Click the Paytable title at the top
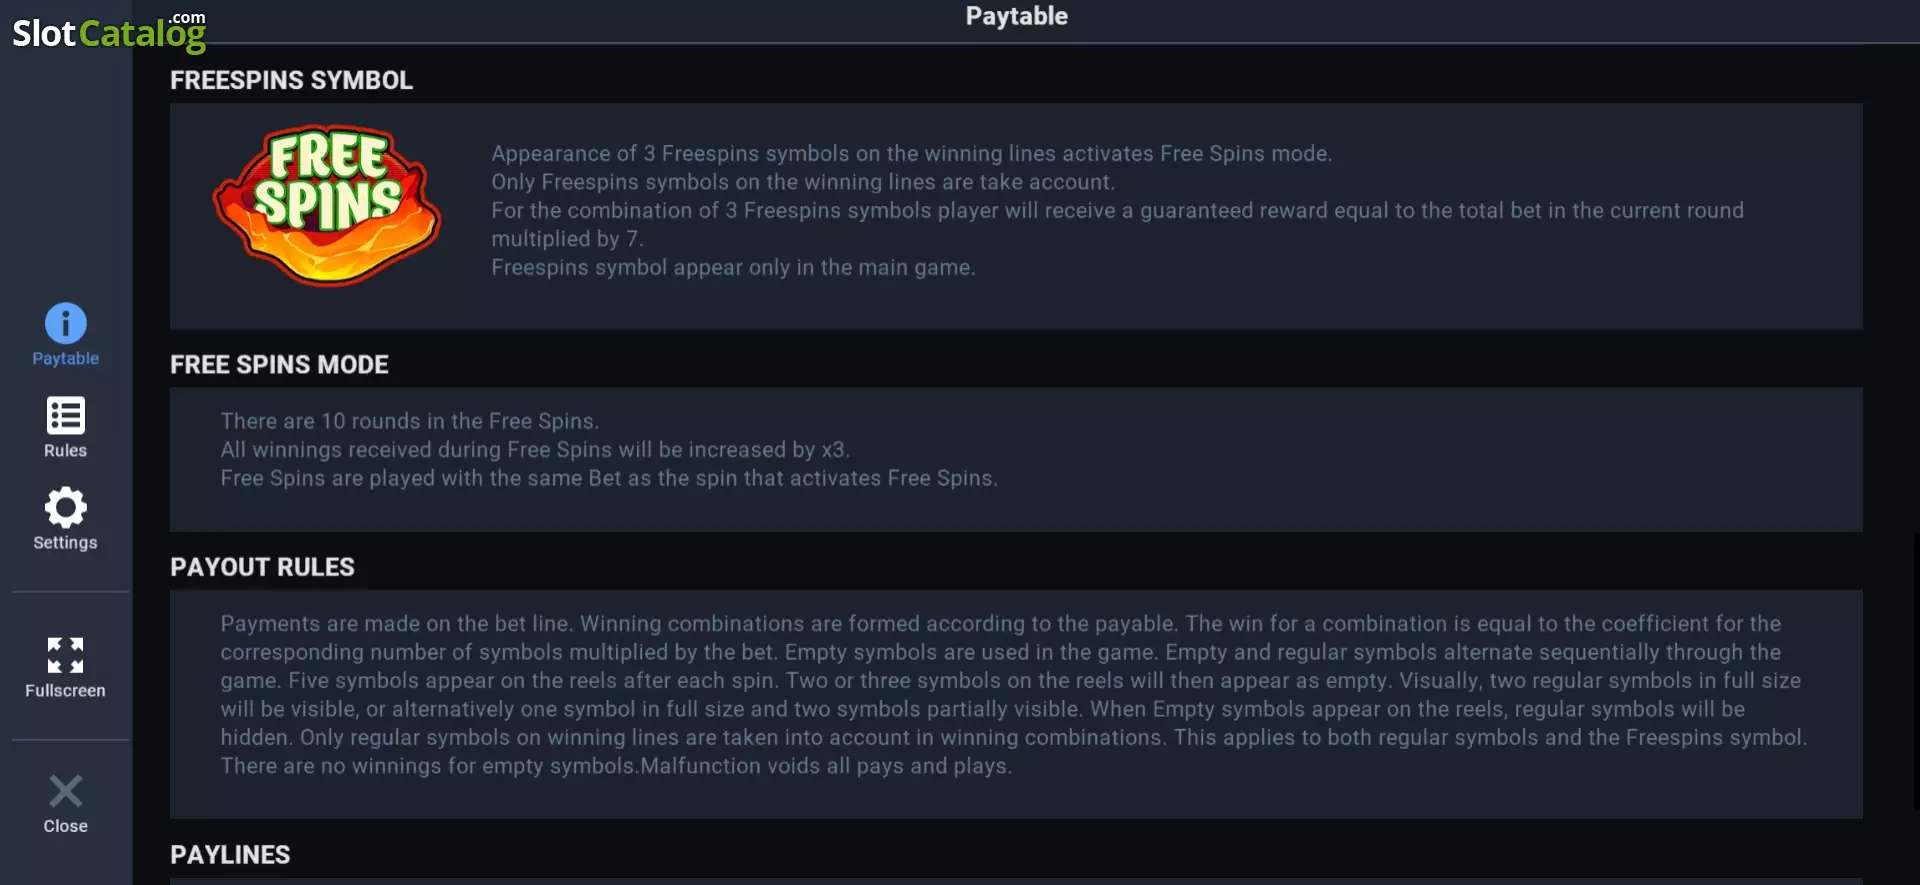1920x885 pixels. (1017, 16)
